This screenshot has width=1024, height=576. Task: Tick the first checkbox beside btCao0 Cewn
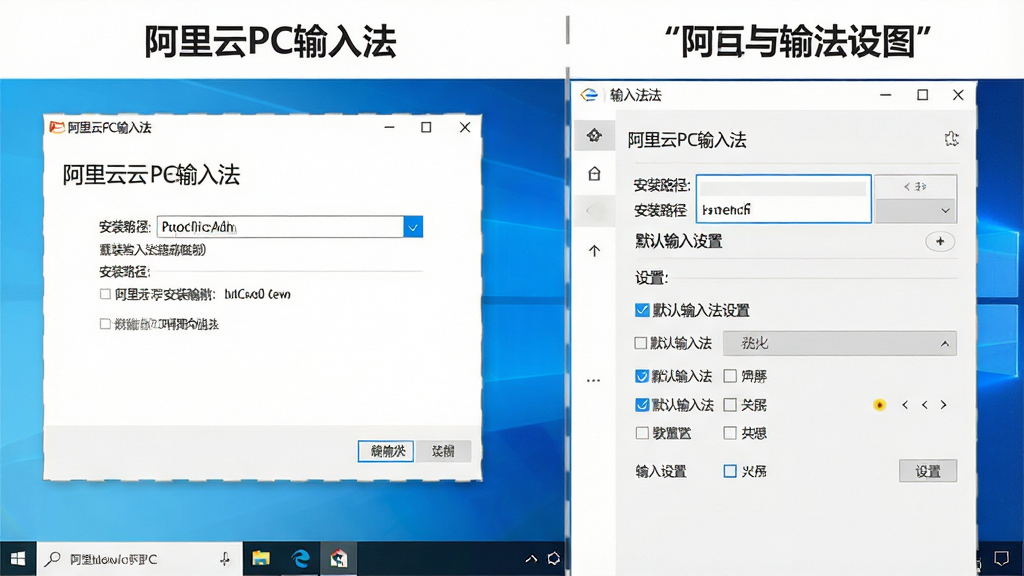pyautogui.click(x=105, y=295)
